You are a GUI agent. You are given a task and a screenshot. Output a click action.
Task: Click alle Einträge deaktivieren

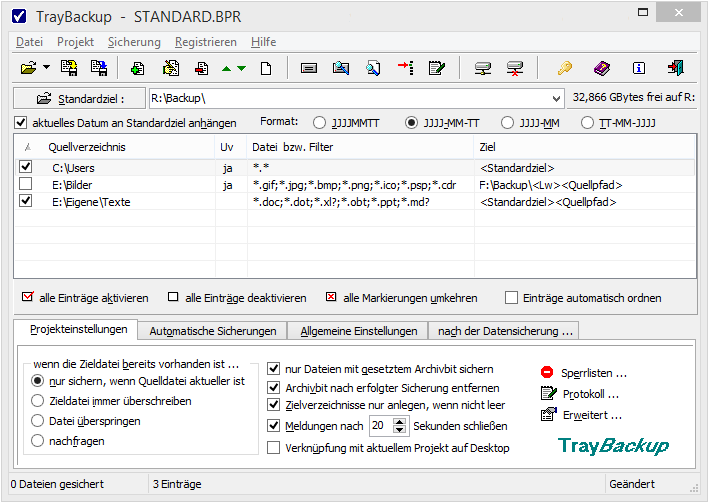coord(237,298)
